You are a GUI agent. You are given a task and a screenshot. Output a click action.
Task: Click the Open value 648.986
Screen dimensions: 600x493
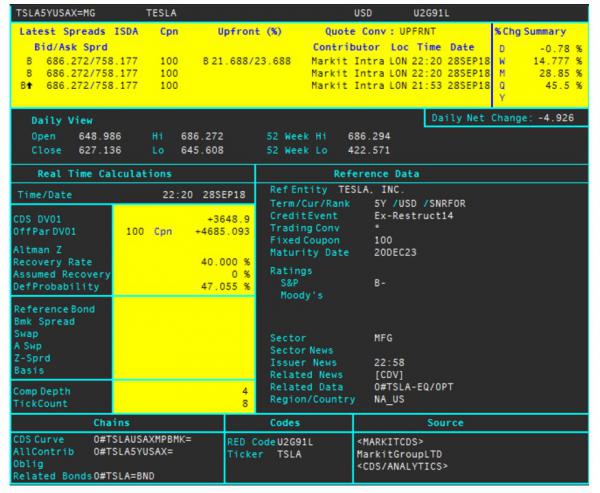(x=100, y=136)
